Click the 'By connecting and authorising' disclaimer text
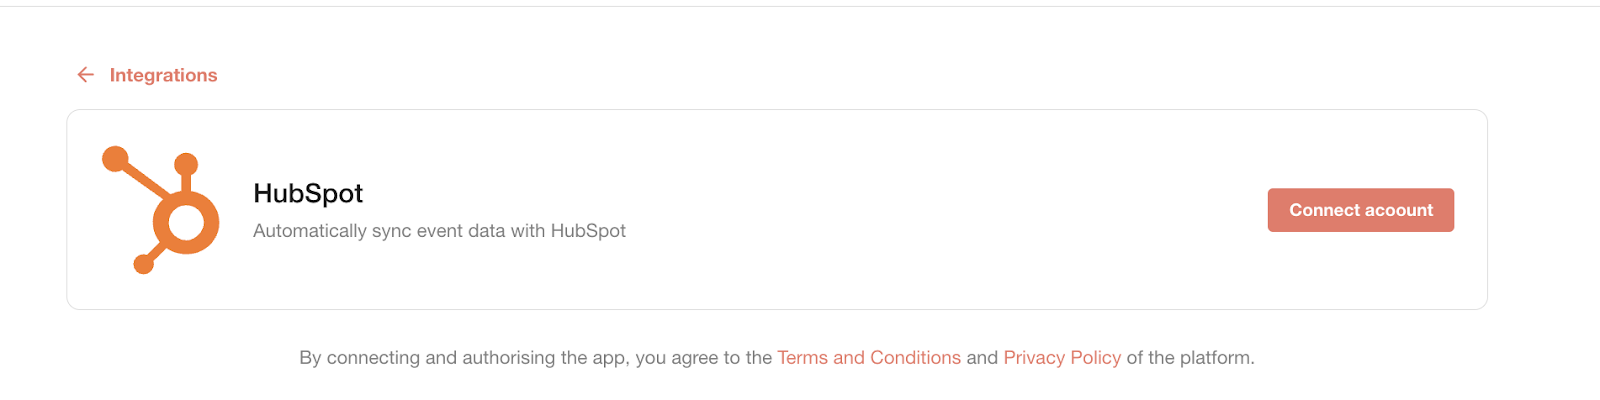Image resolution: width=1600 pixels, height=400 pixels. tap(536, 358)
